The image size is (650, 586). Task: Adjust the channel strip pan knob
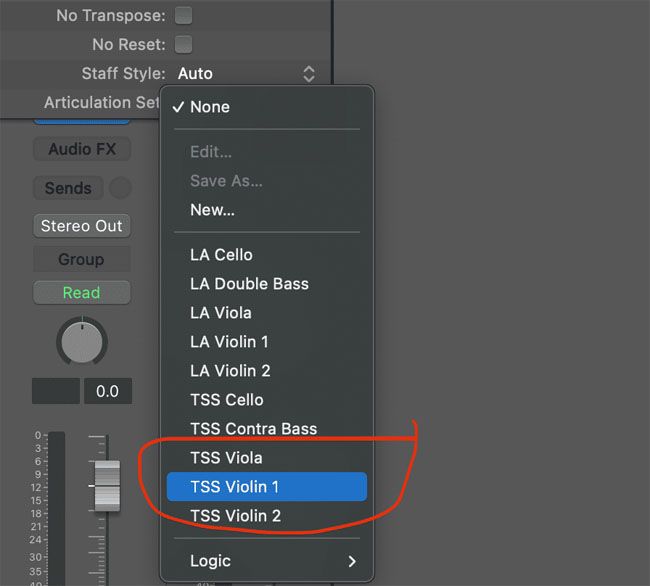coord(81,343)
